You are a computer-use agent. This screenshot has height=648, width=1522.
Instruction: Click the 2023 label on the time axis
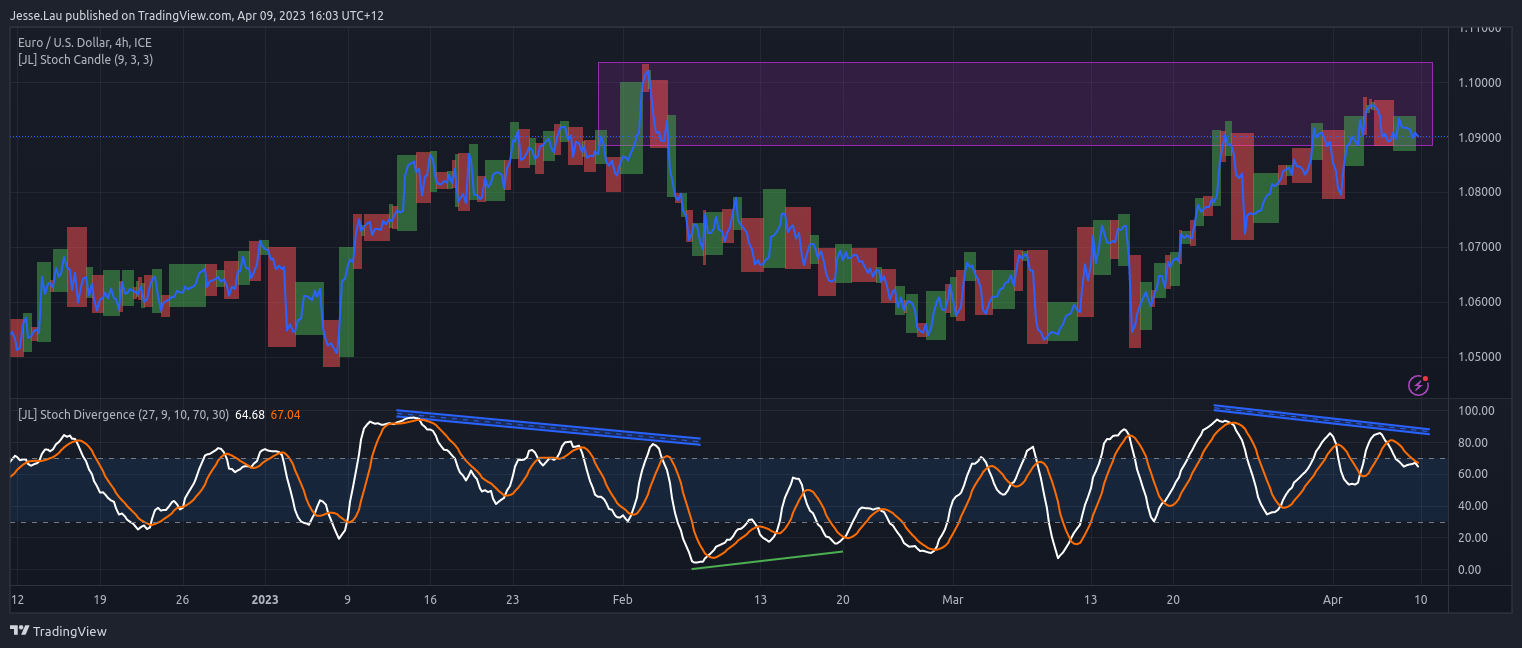[x=265, y=600]
